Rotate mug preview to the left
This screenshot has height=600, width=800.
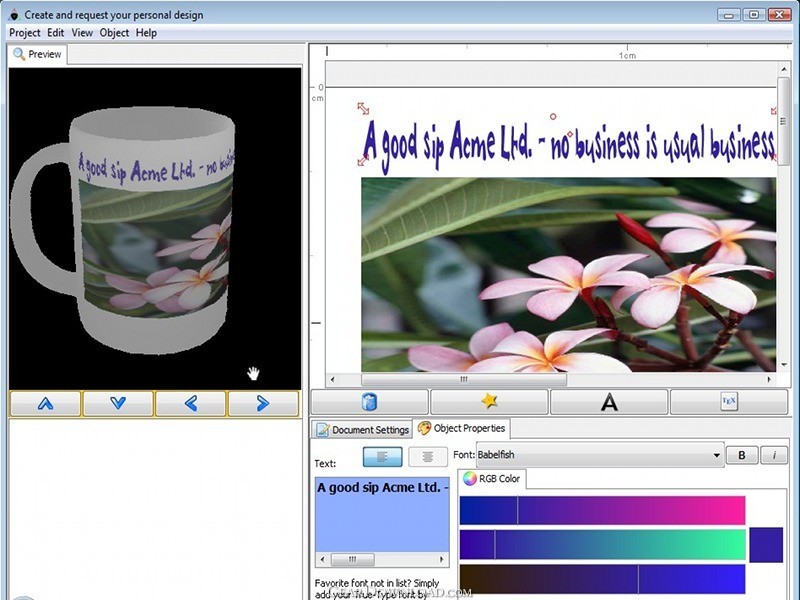click(x=191, y=404)
